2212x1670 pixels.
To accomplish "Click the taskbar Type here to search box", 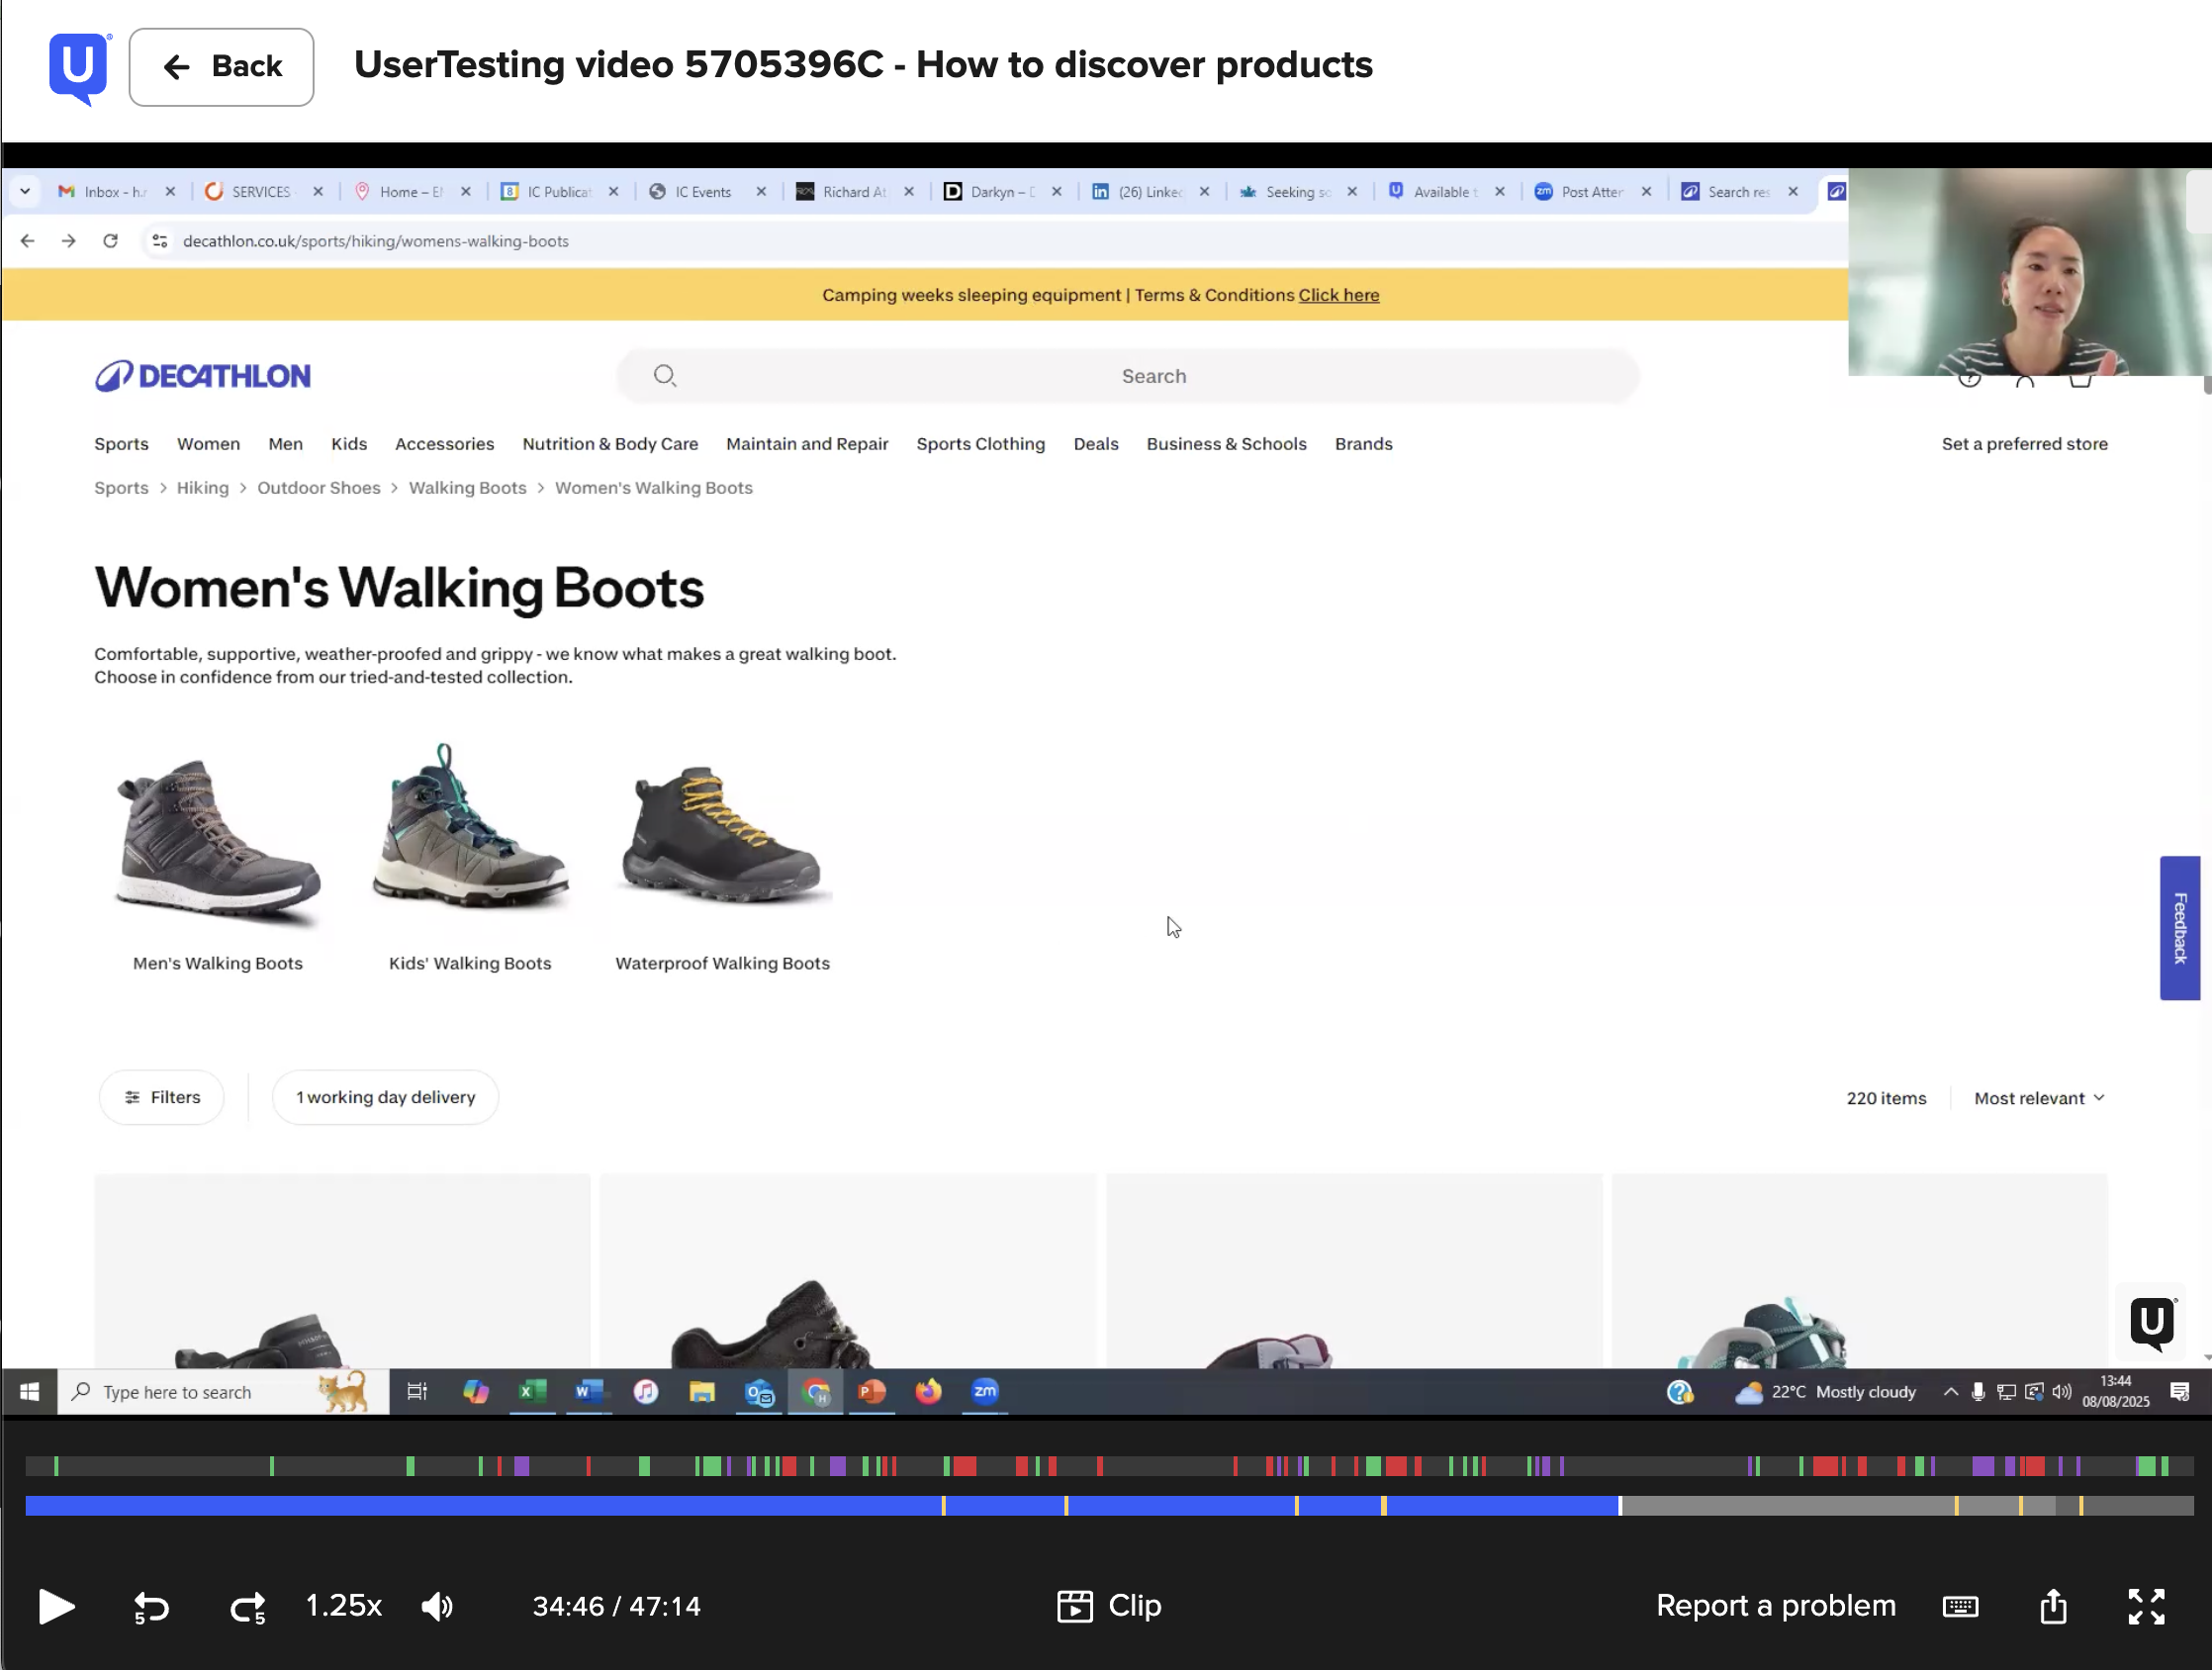I will pos(223,1391).
